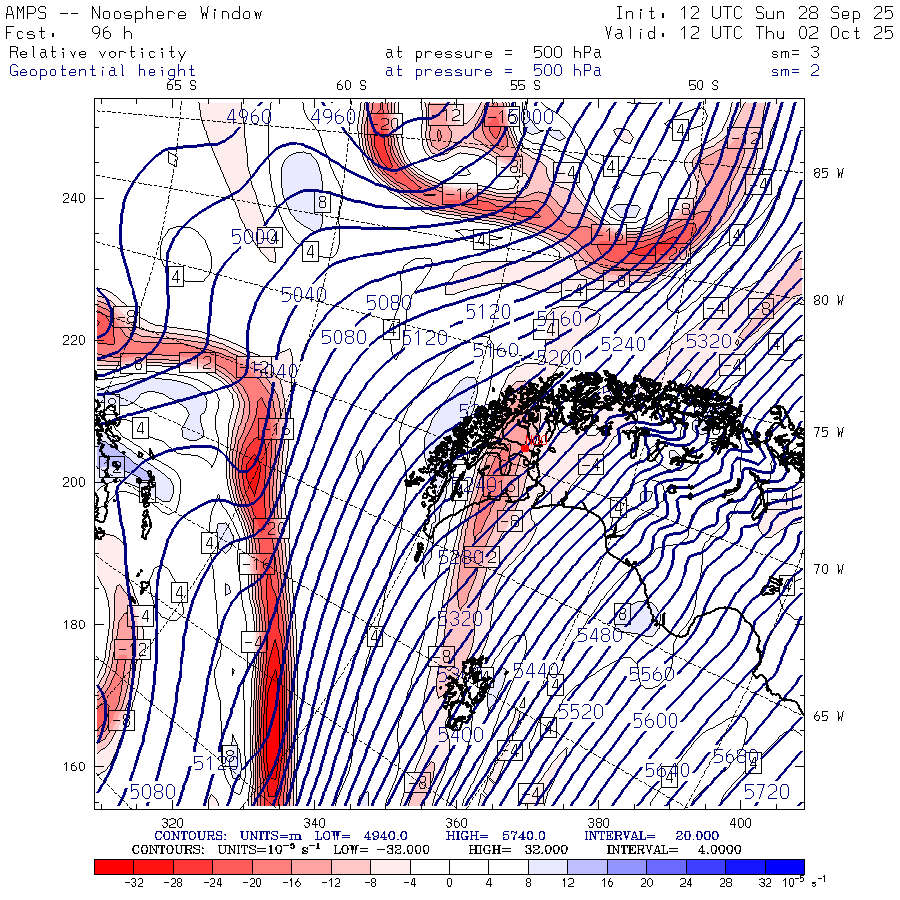This screenshot has width=900, height=900.
Task: Click the "55 S" latitude label
Action: [x=525, y=86]
